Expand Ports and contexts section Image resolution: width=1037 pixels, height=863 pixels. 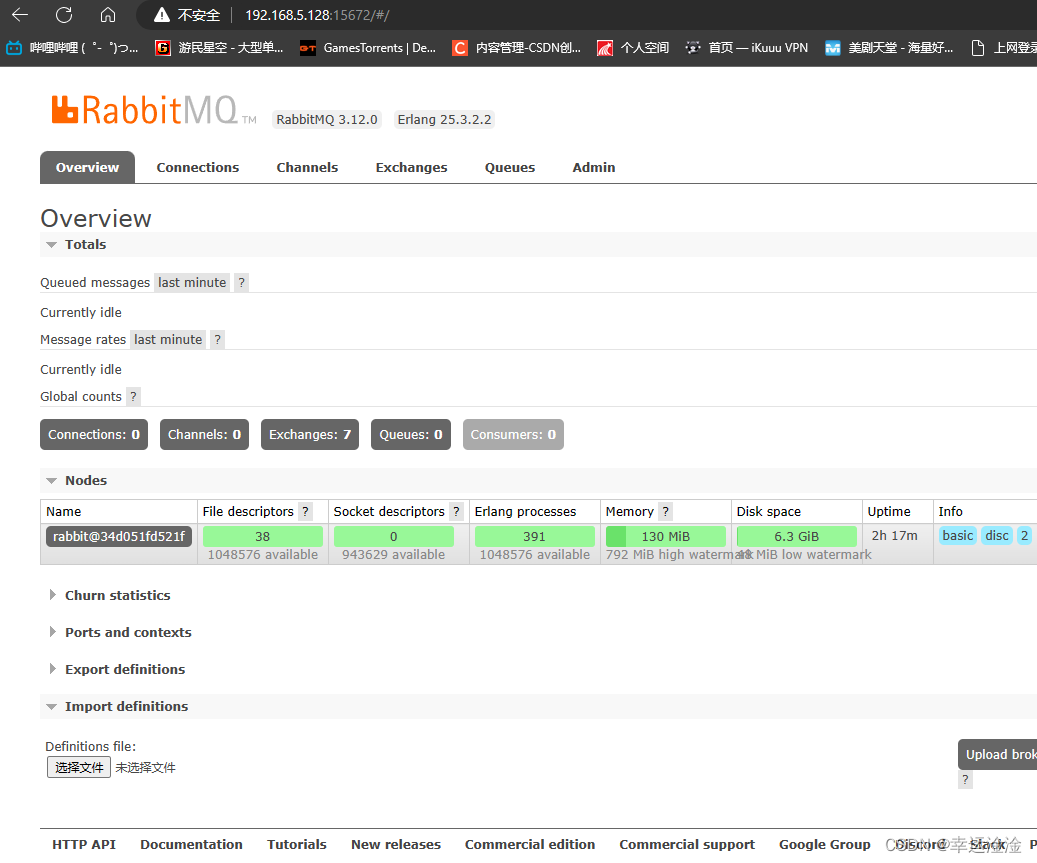tap(127, 633)
